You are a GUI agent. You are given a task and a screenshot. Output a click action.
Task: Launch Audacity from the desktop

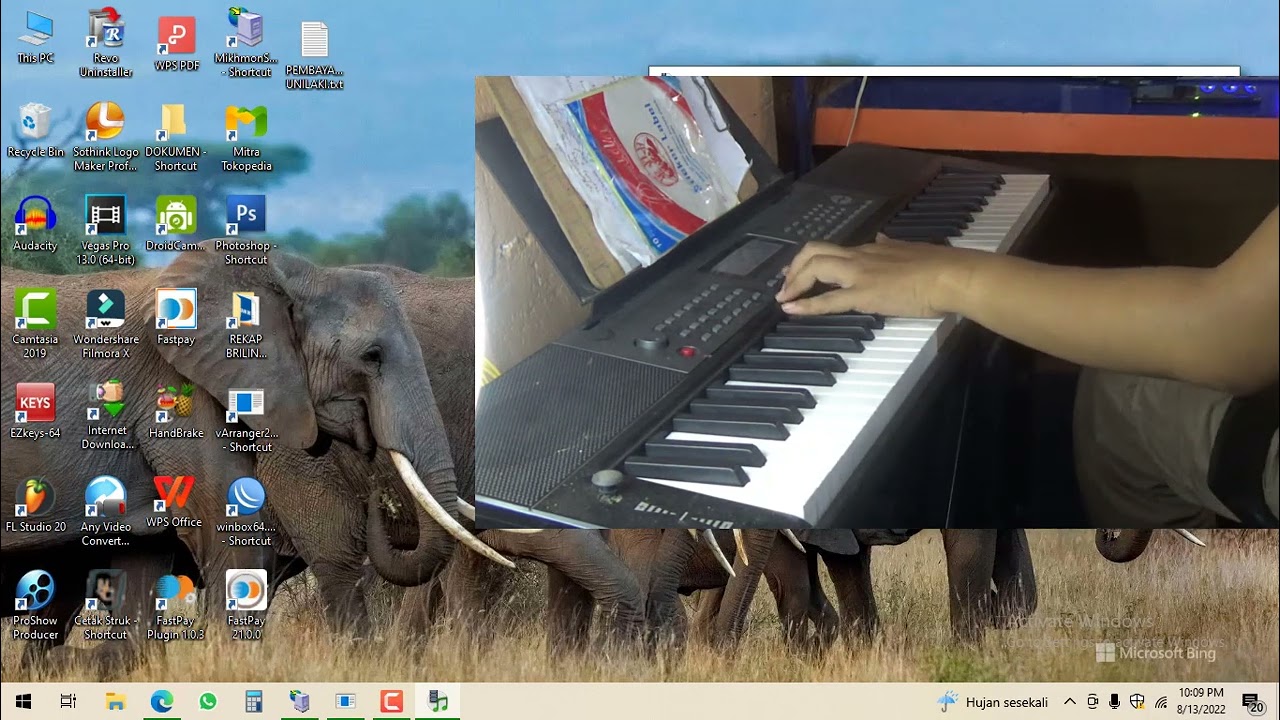coord(35,224)
